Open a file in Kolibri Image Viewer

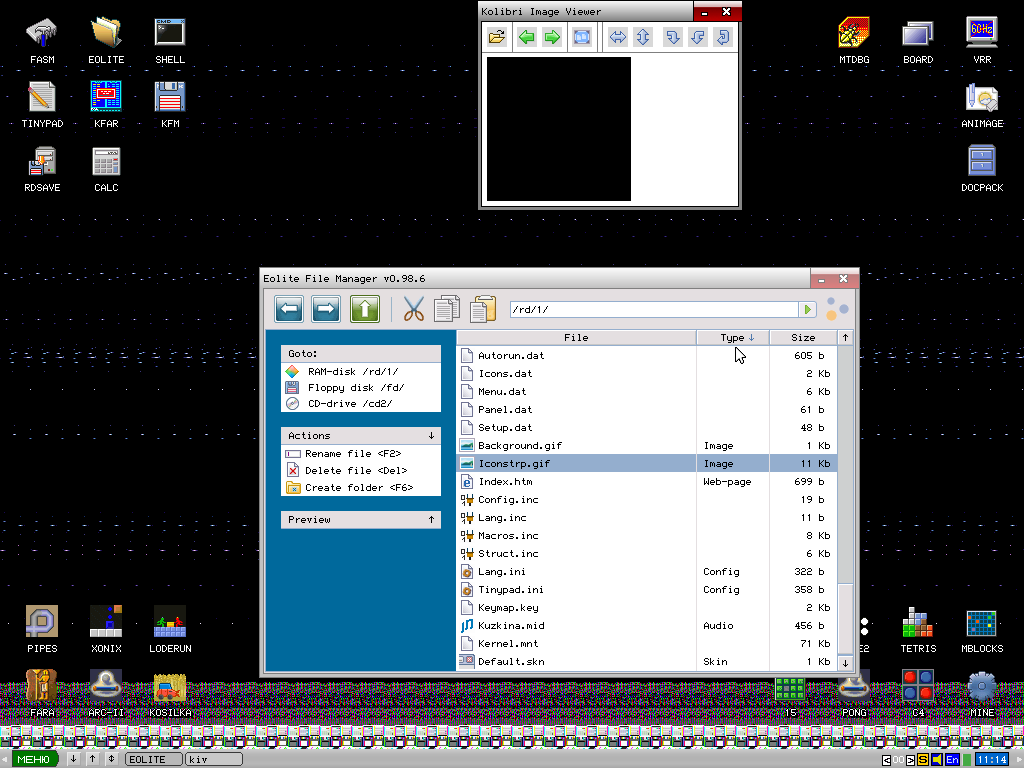point(496,38)
